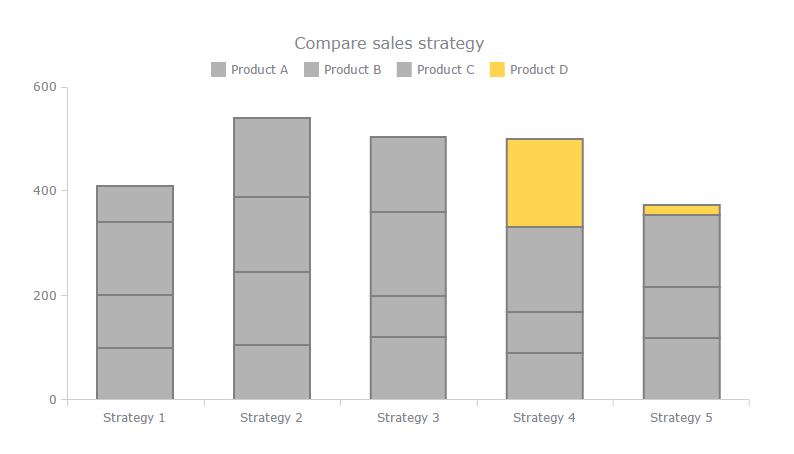Toggle the Product C legend label
The width and height of the screenshot is (794, 454).
(445, 70)
